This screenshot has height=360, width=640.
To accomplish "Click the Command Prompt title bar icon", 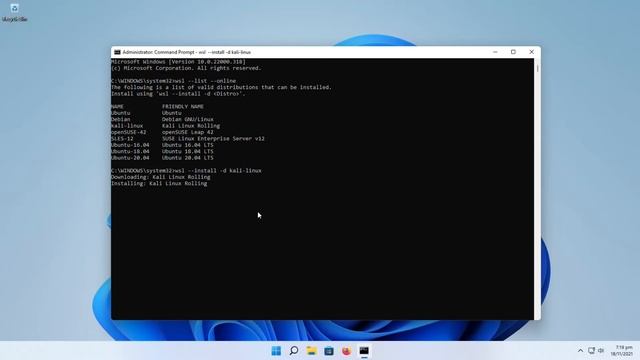I will click(117, 52).
